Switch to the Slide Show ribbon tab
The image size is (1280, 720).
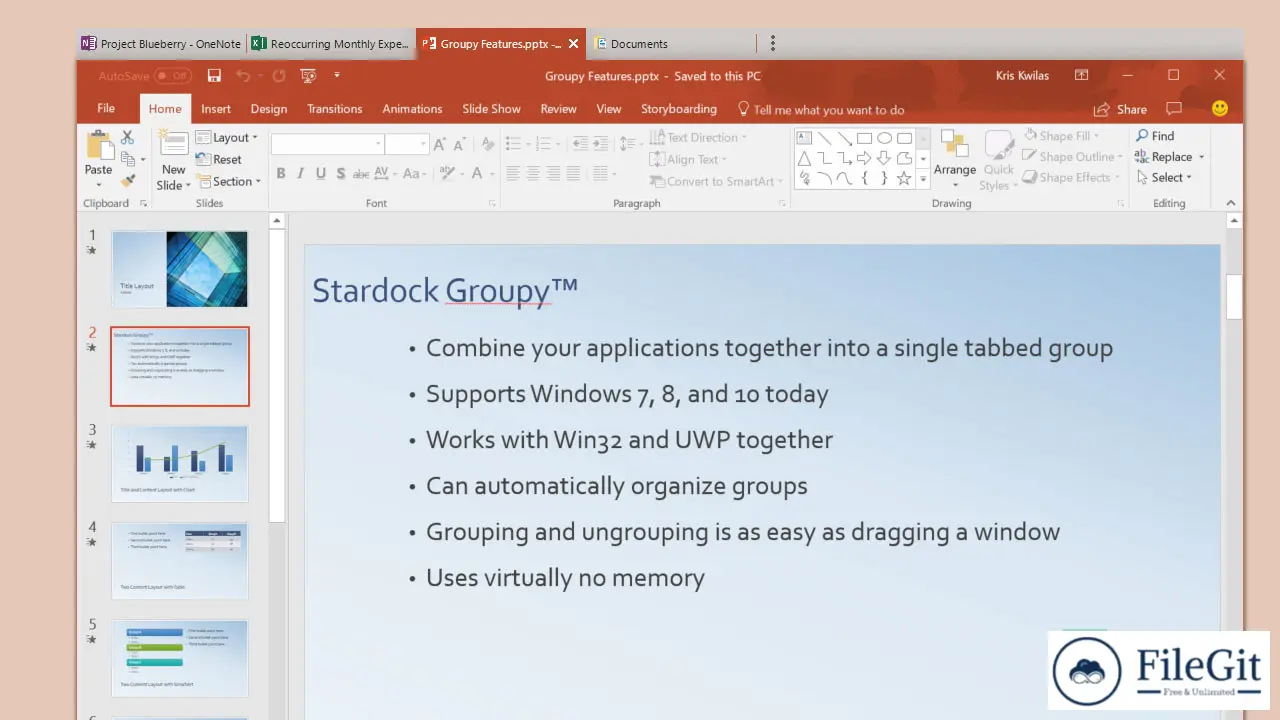[491, 109]
